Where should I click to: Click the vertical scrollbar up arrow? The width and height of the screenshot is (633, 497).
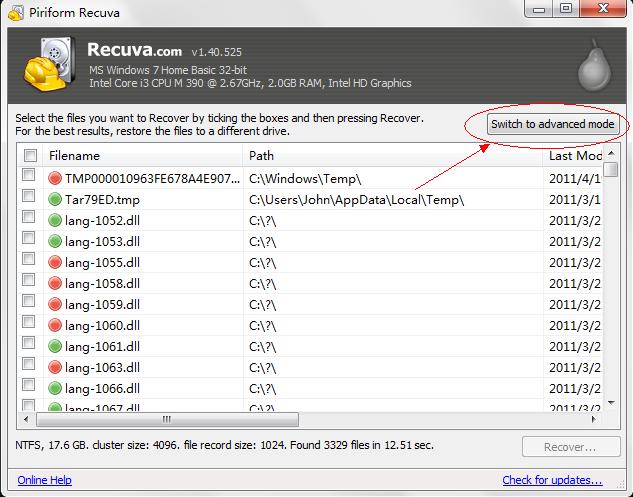[x=611, y=153]
